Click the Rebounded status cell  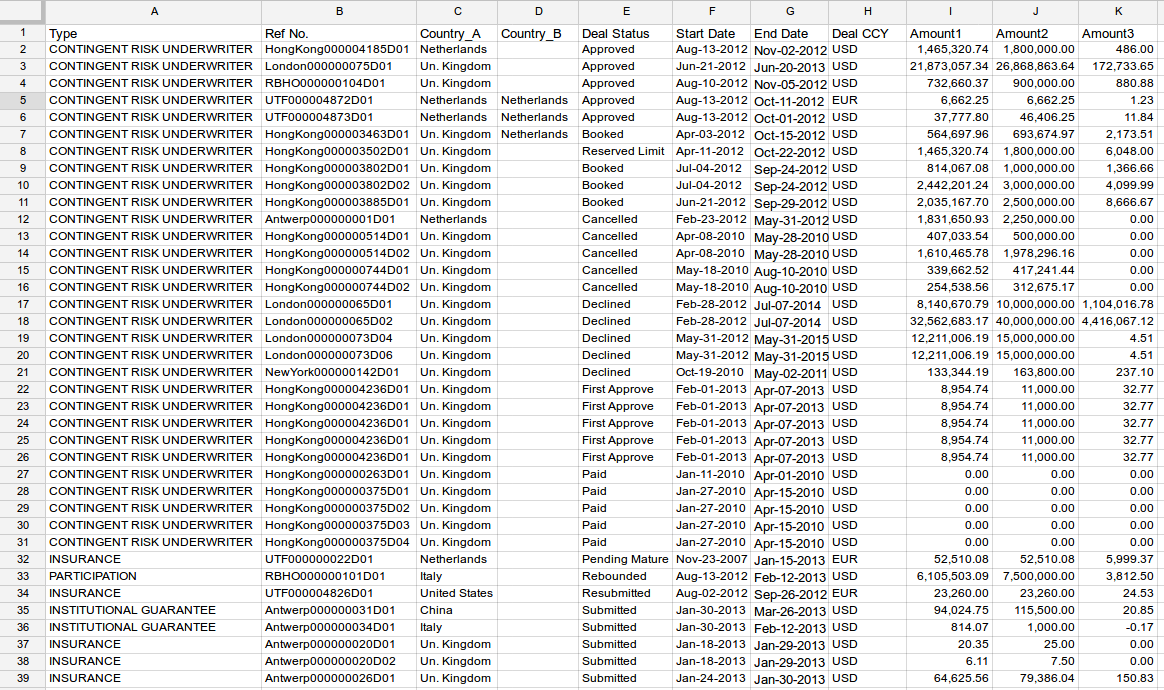(625, 576)
